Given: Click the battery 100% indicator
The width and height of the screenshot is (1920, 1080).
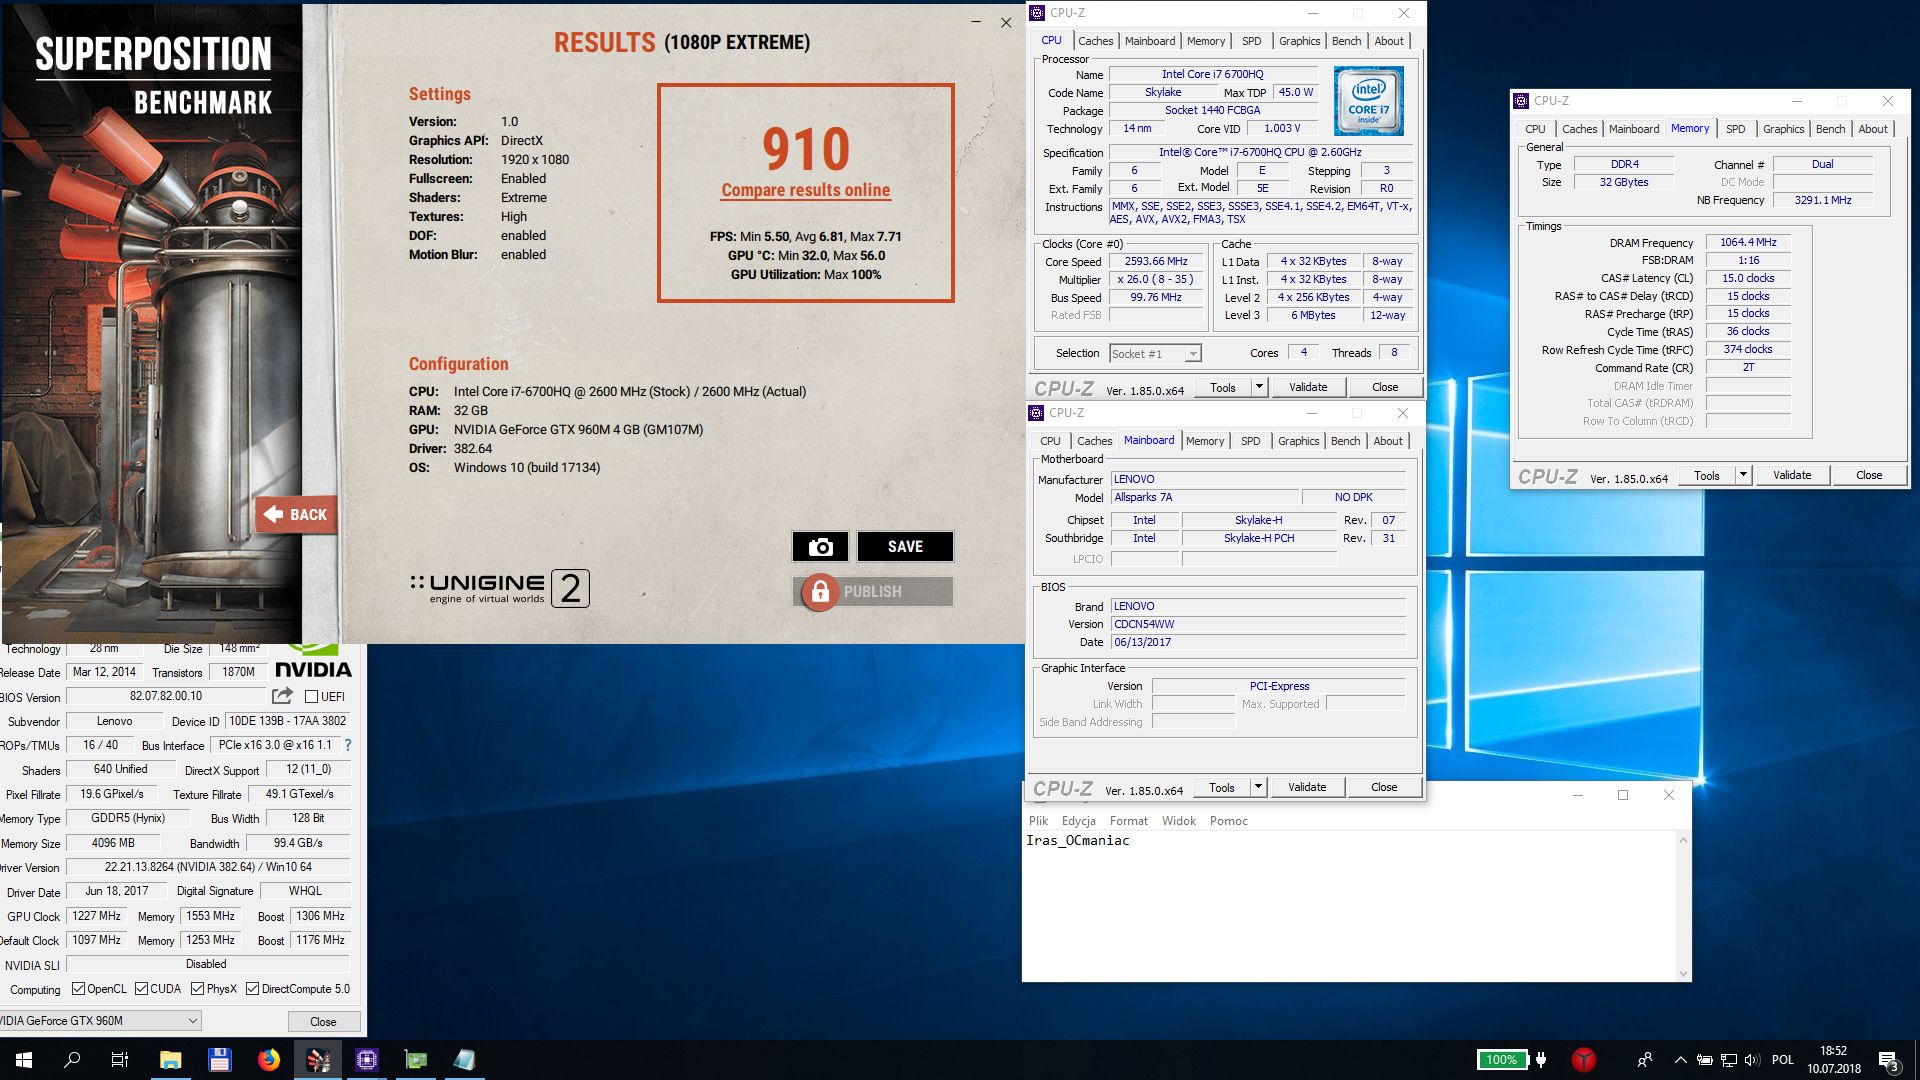Looking at the screenshot, I should (1501, 1060).
